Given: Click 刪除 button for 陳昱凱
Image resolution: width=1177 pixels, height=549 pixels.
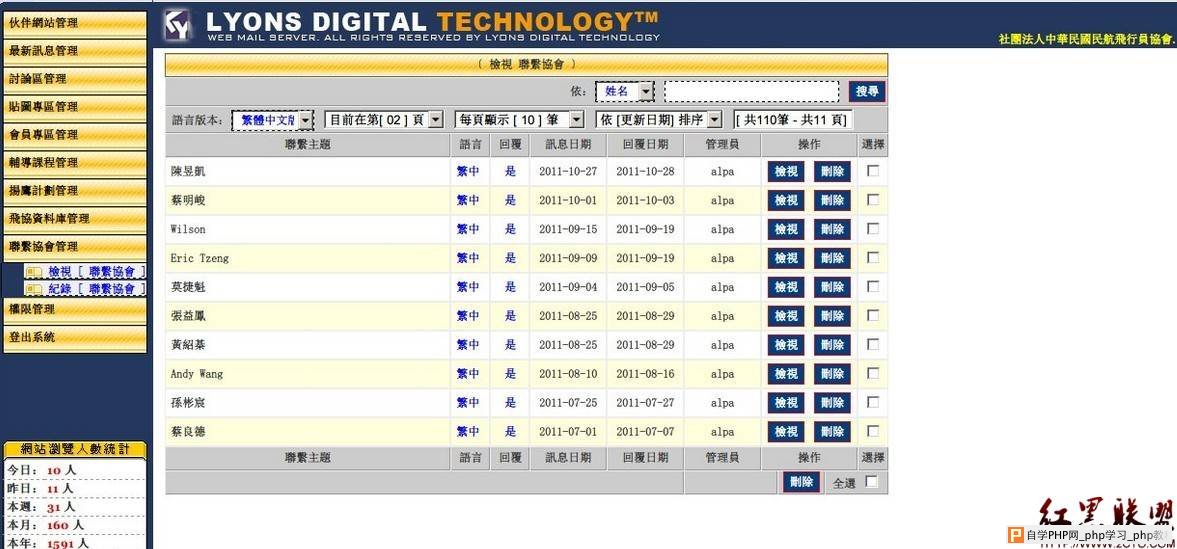Looking at the screenshot, I should (832, 171).
